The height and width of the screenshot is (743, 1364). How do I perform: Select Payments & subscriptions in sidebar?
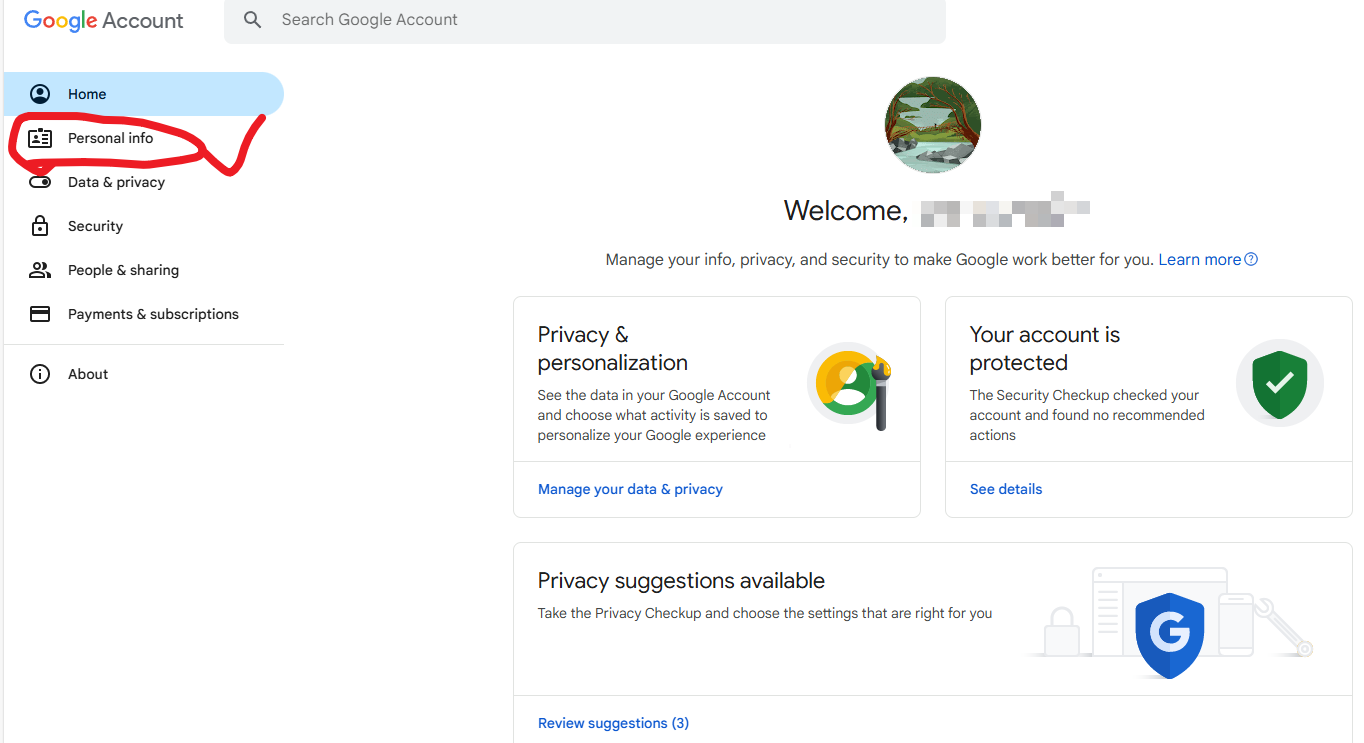(x=153, y=314)
